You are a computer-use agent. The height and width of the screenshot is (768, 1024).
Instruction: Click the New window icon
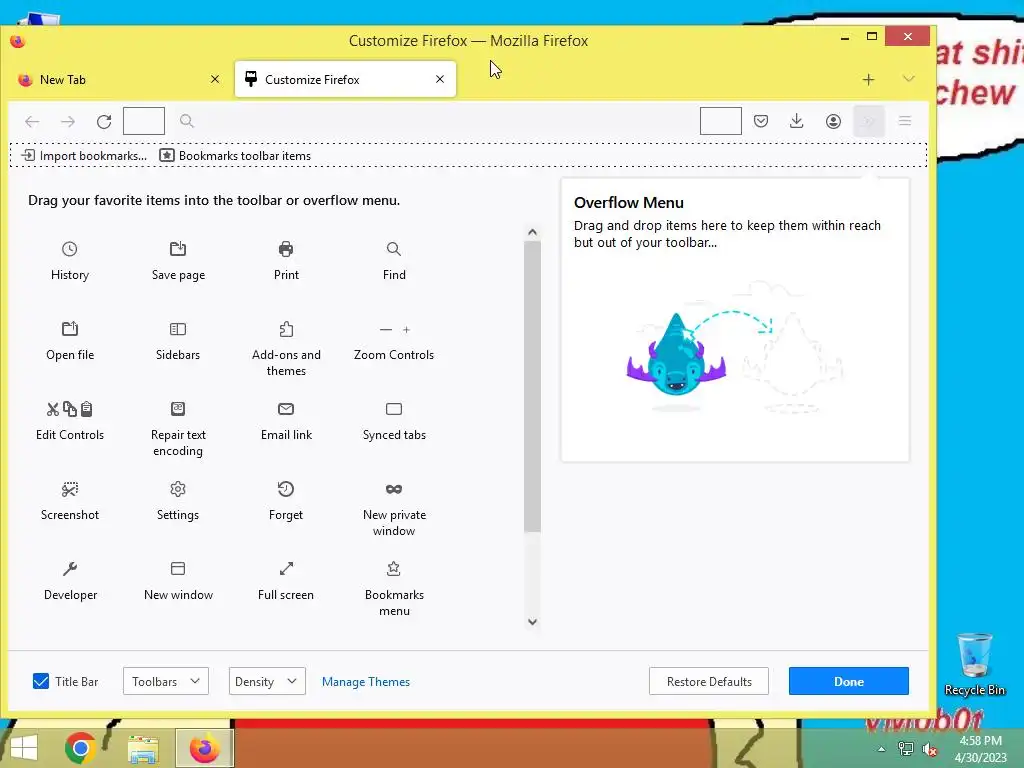point(178,569)
